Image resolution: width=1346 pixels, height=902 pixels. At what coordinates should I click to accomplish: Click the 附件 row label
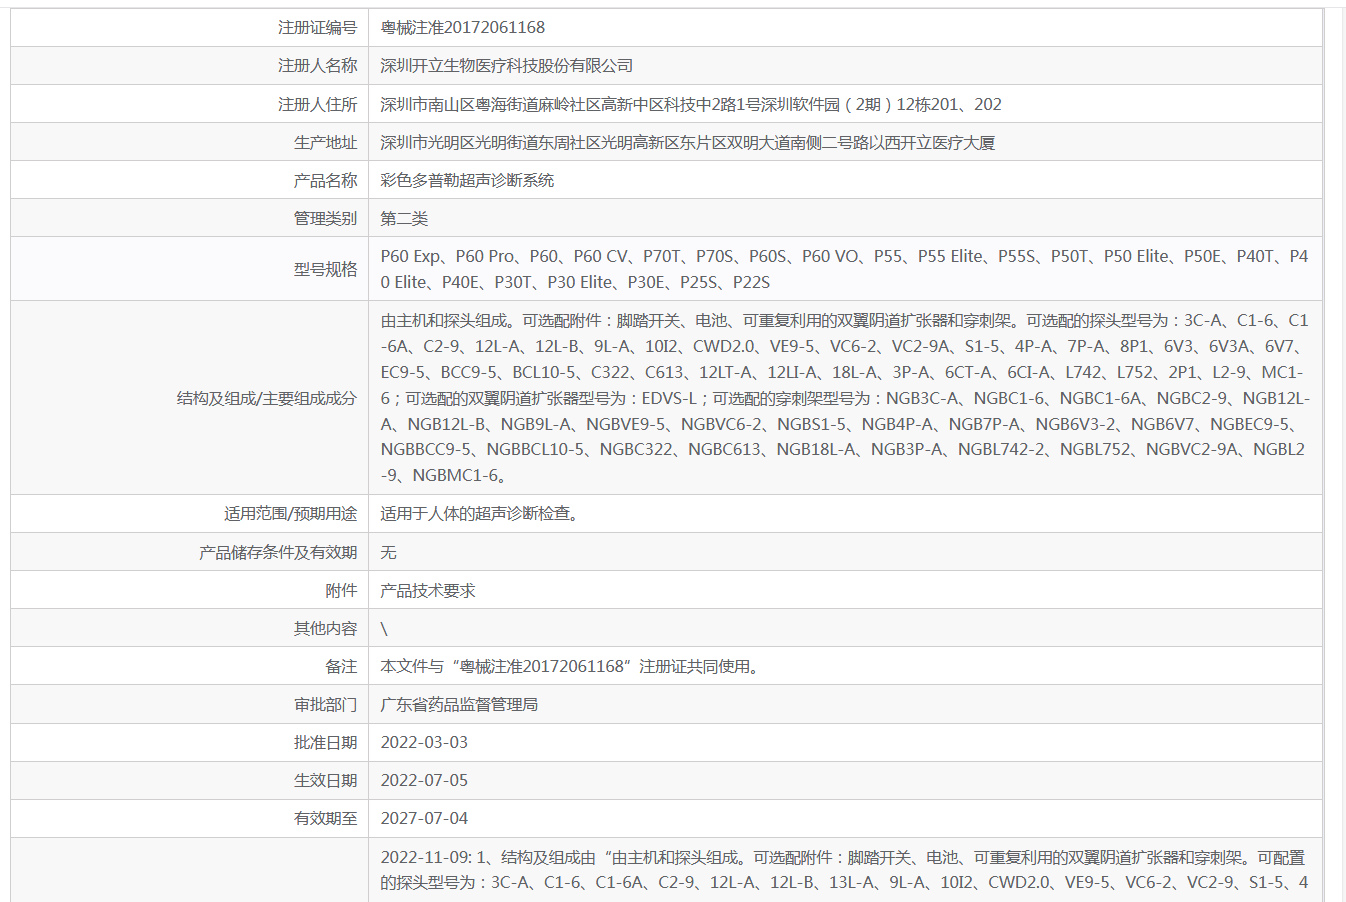pos(341,590)
